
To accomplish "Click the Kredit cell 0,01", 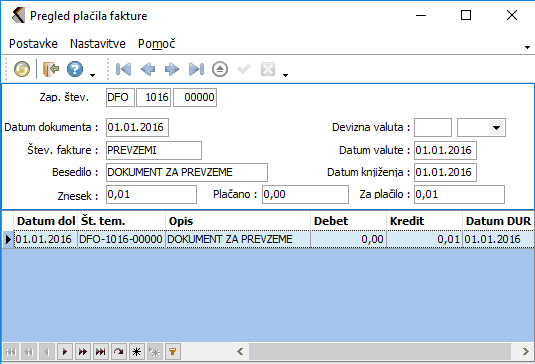I will (x=424, y=239).
